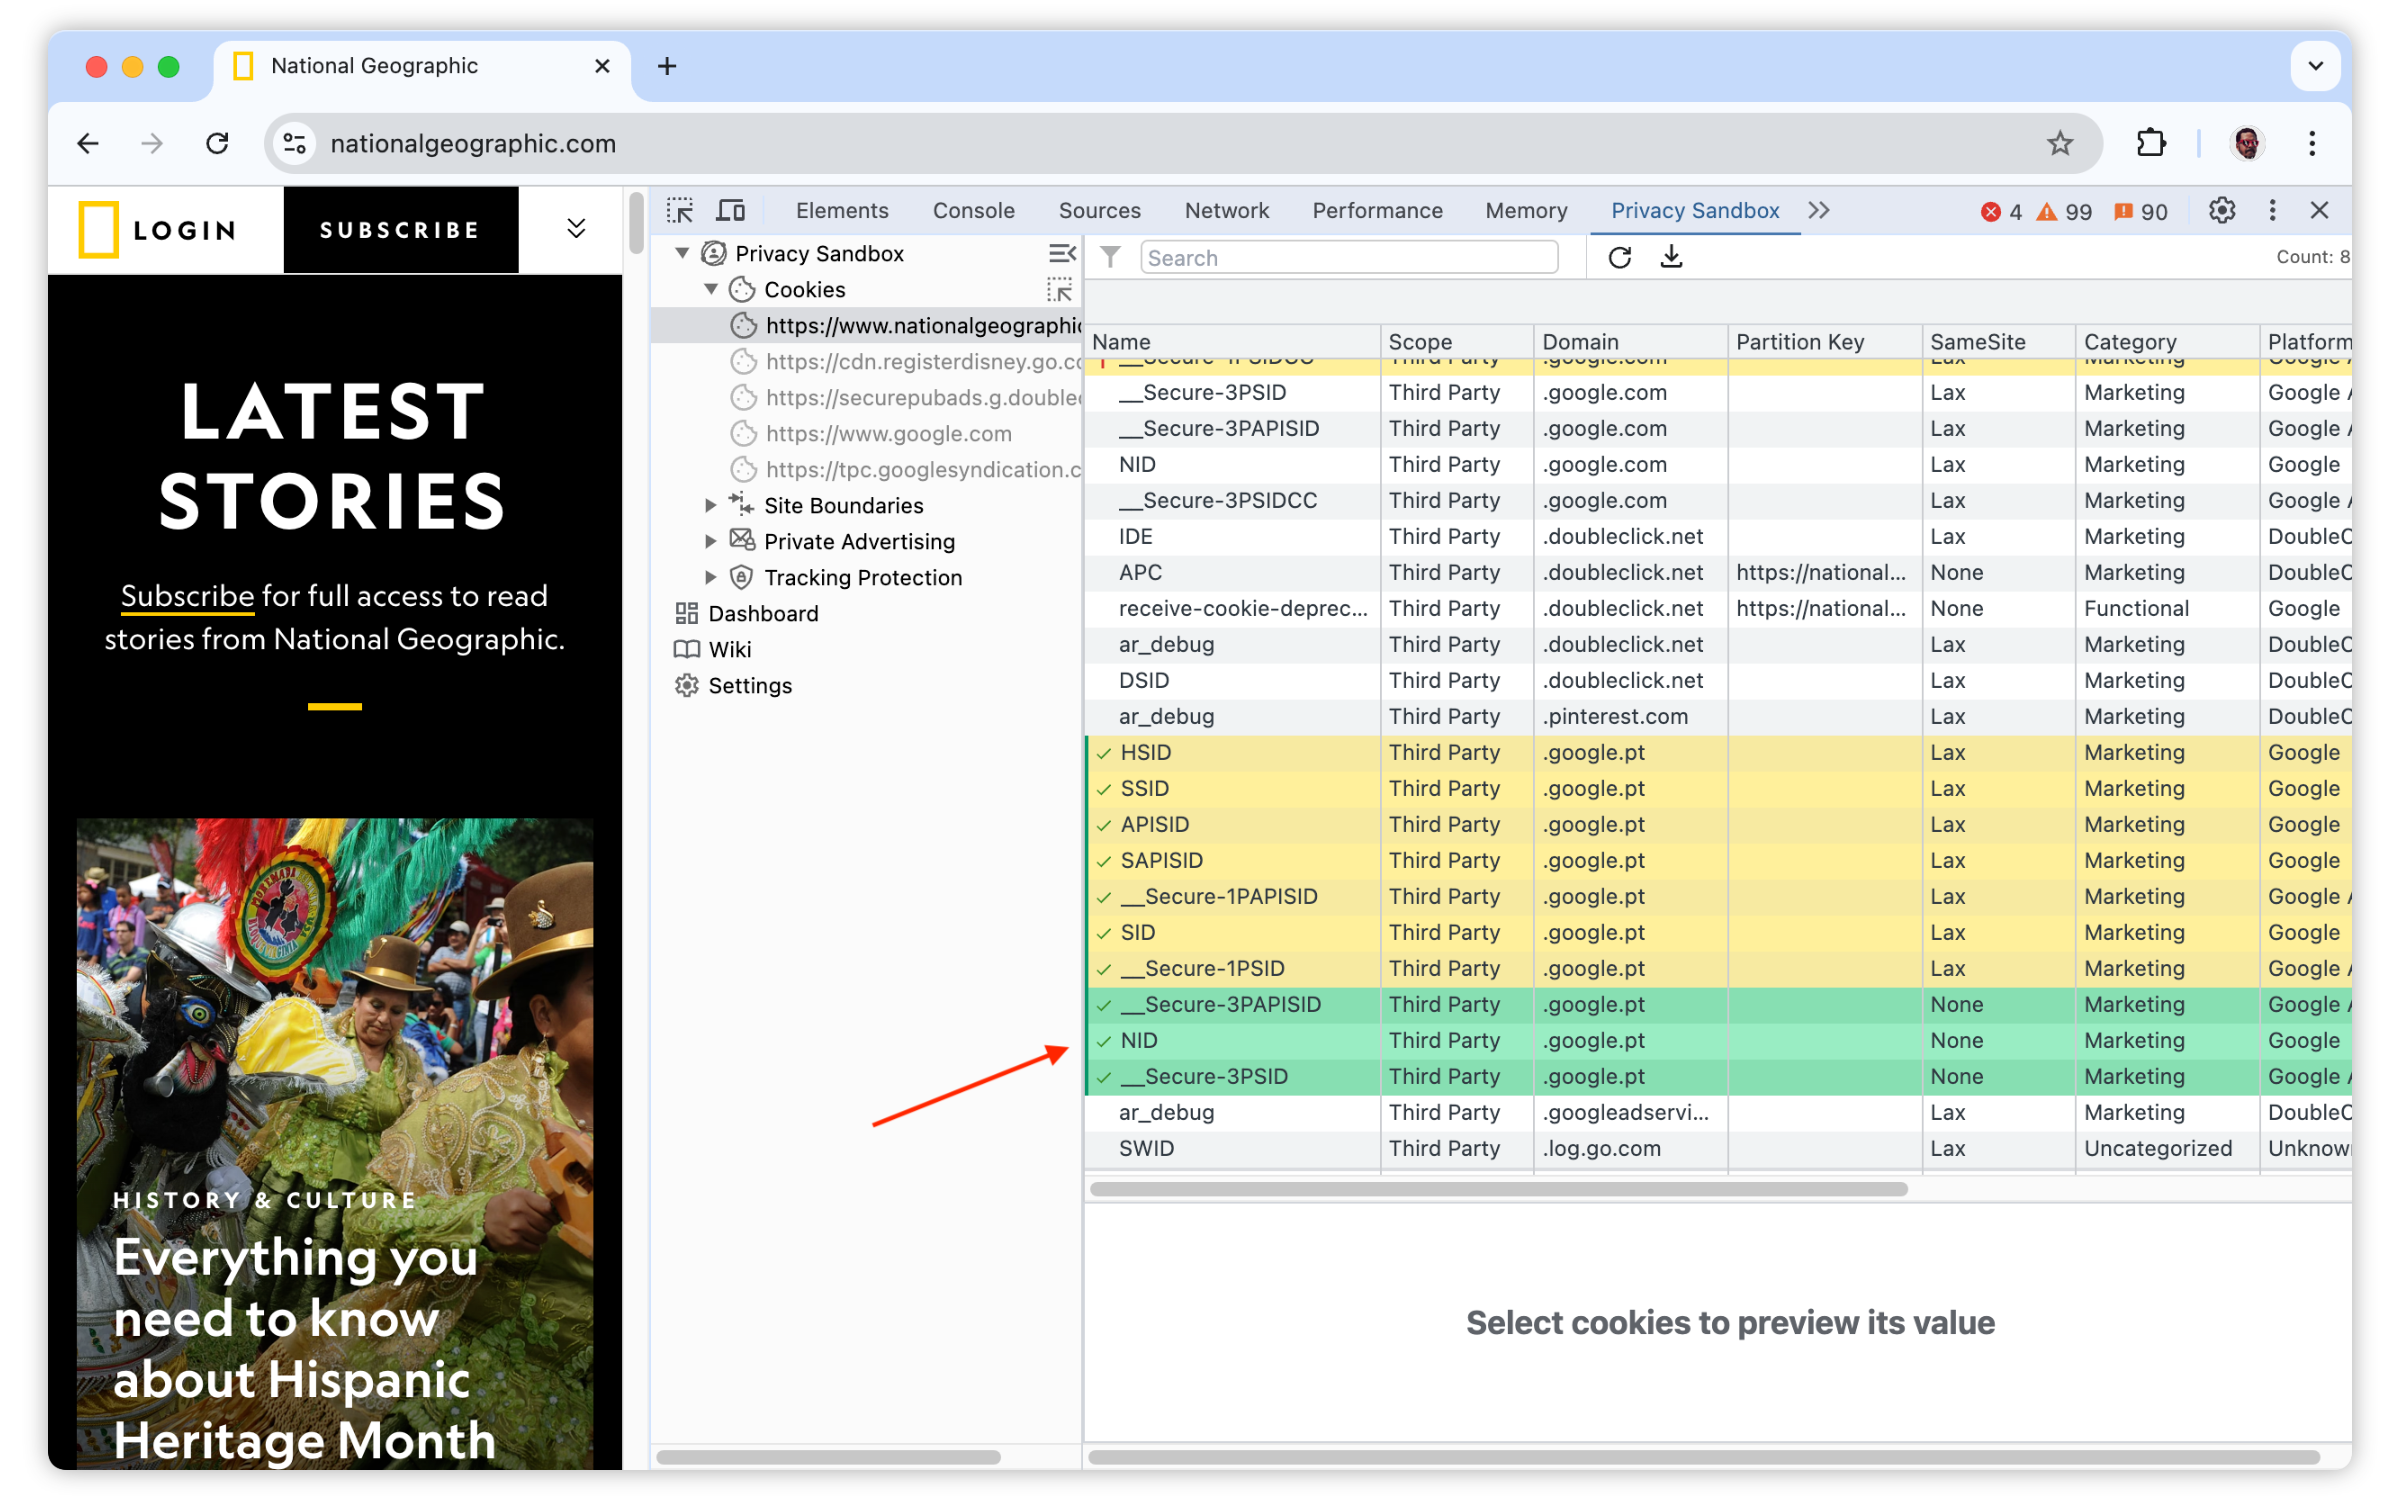Select the receive-cookie-deprec... cookie row

click(x=1718, y=608)
